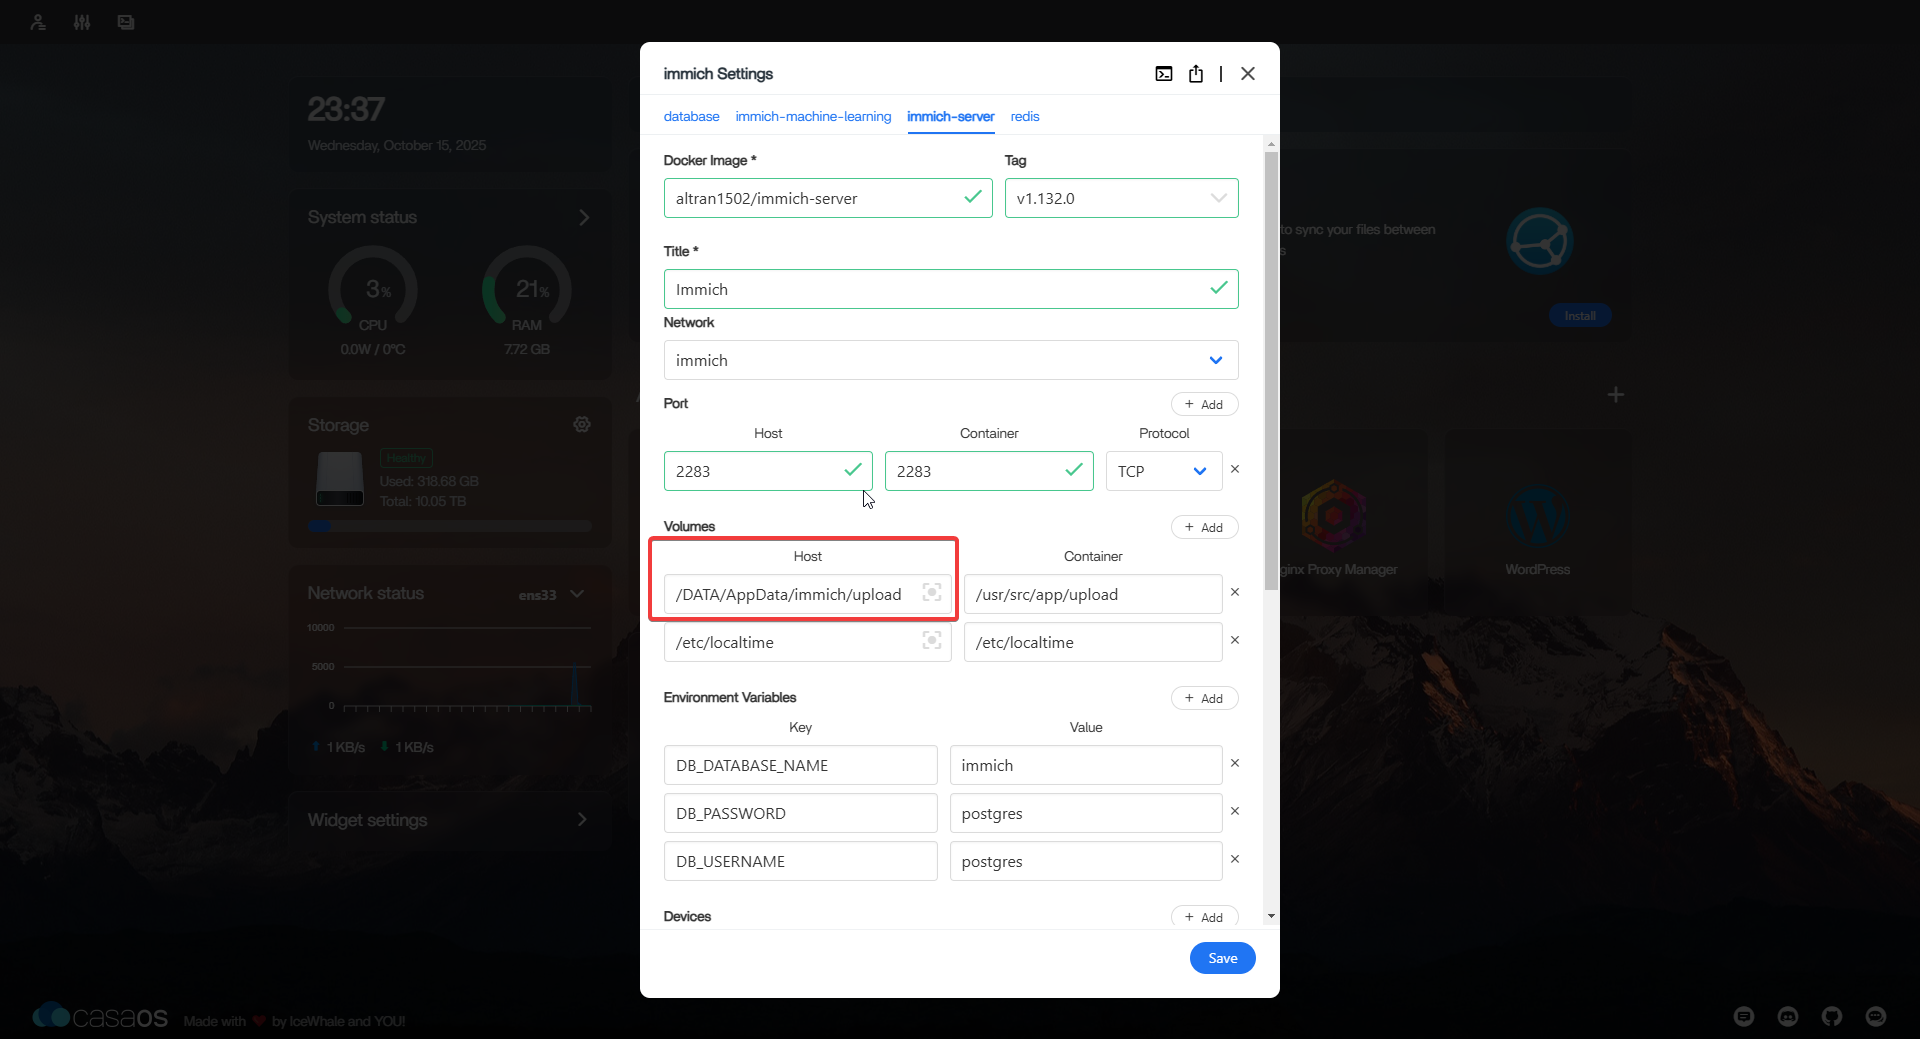Image resolution: width=1920 pixels, height=1039 pixels.
Task: Open the Discord icon in footer
Action: coord(1788,1017)
